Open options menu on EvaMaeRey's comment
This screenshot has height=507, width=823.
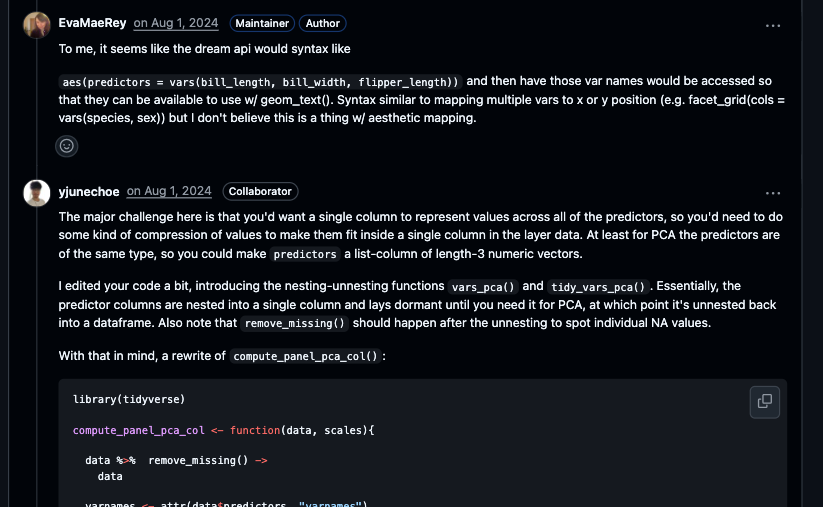tap(773, 24)
